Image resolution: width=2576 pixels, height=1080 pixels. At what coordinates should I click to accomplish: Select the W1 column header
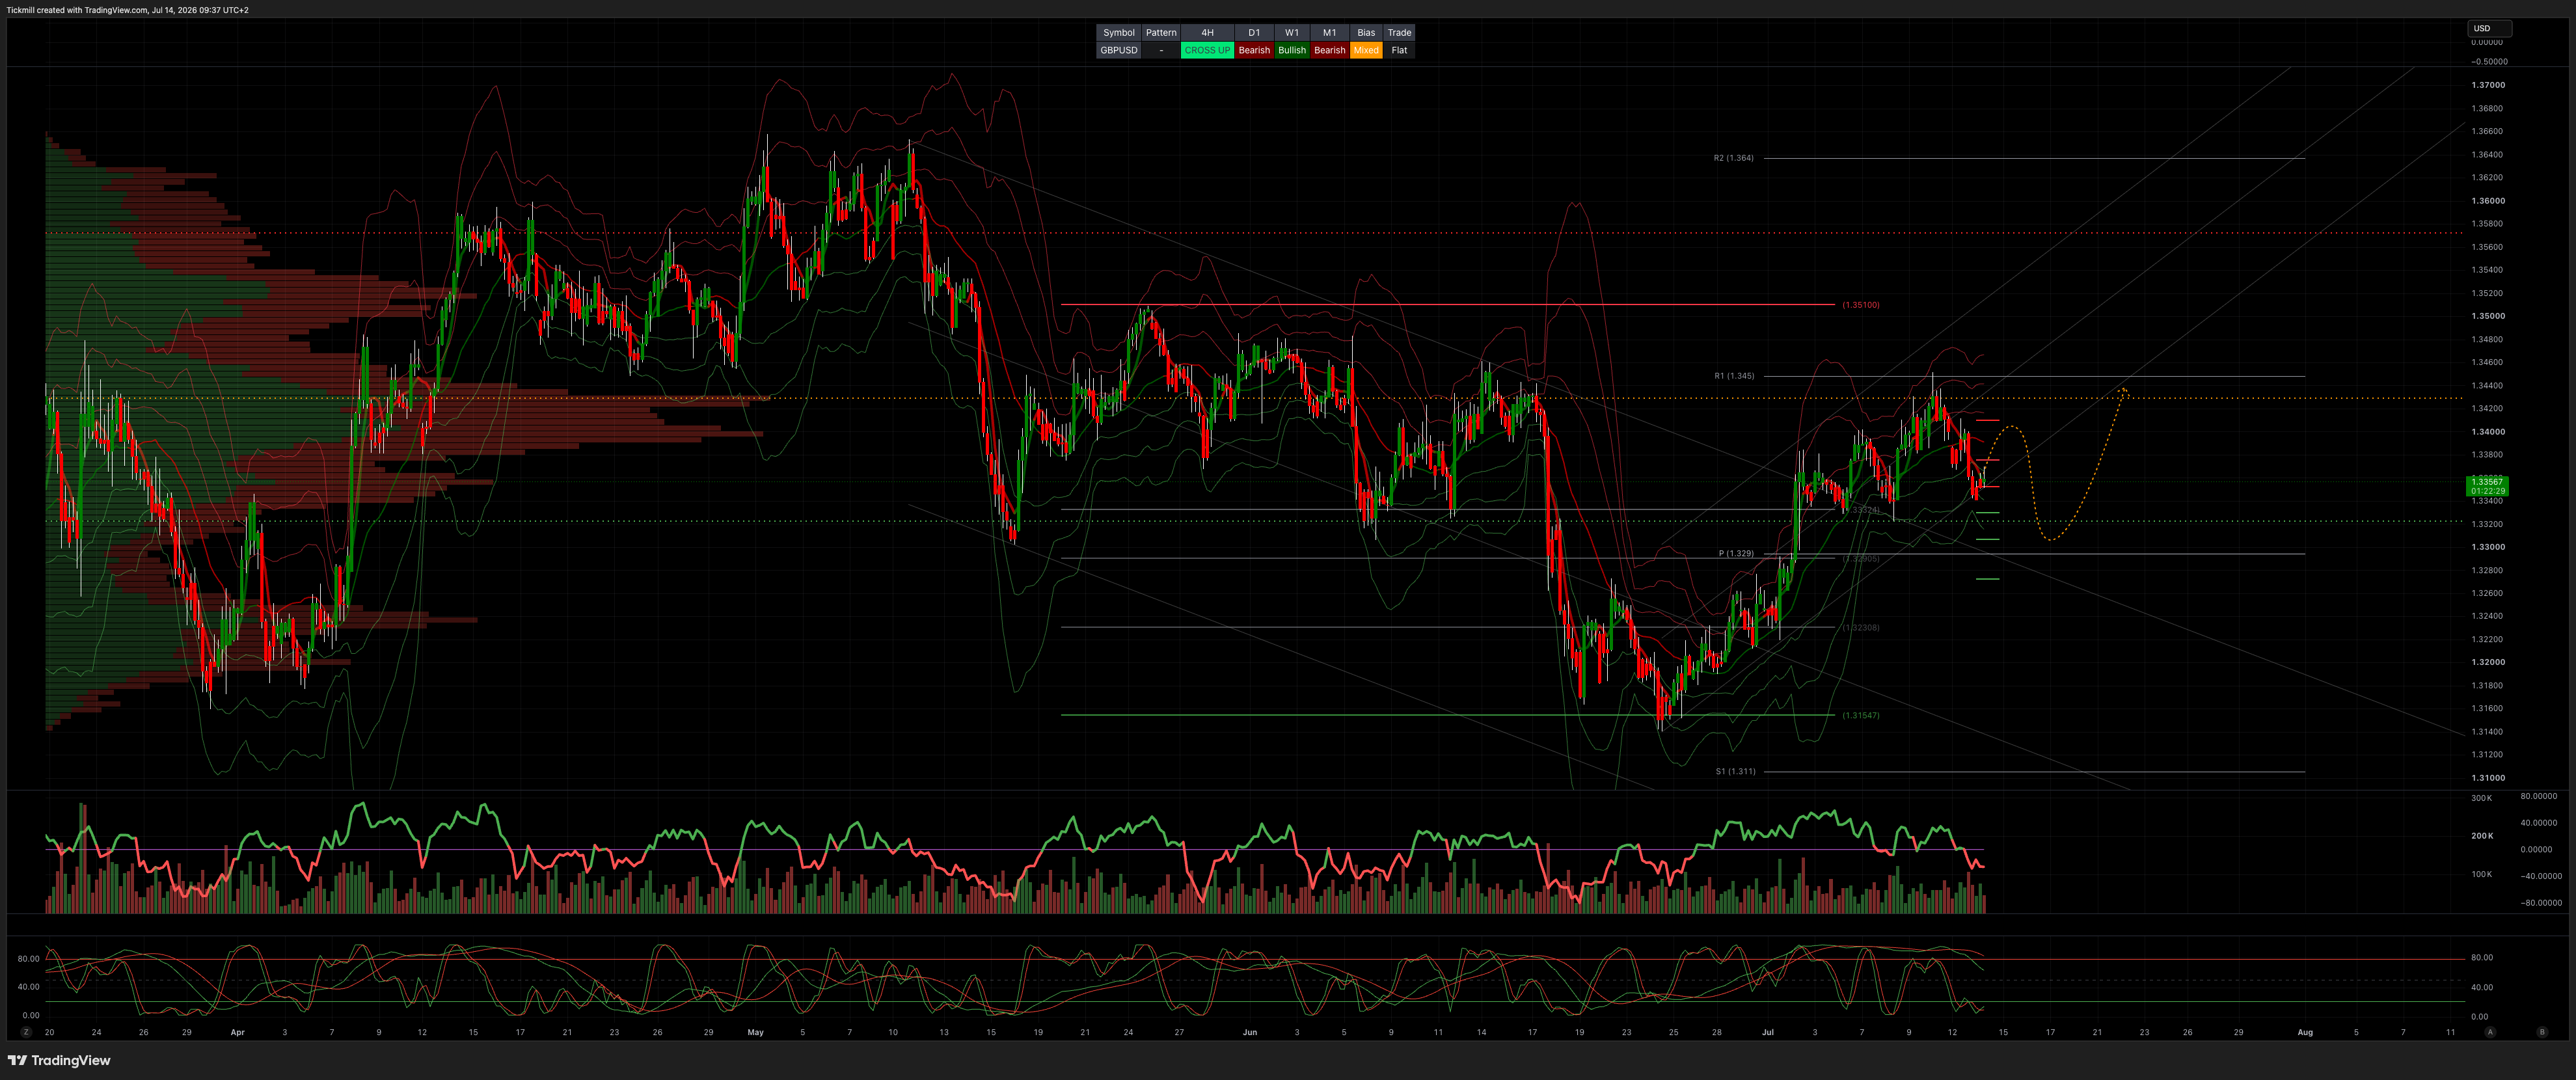[x=1292, y=33]
